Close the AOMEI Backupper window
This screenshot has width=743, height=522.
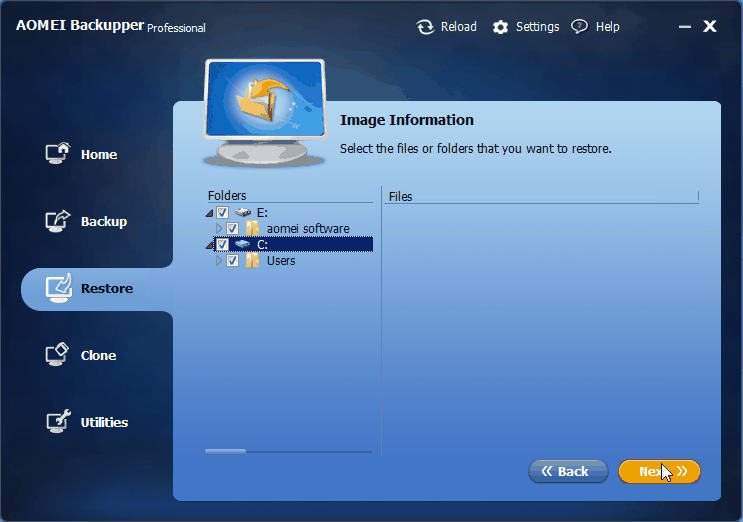[x=710, y=26]
